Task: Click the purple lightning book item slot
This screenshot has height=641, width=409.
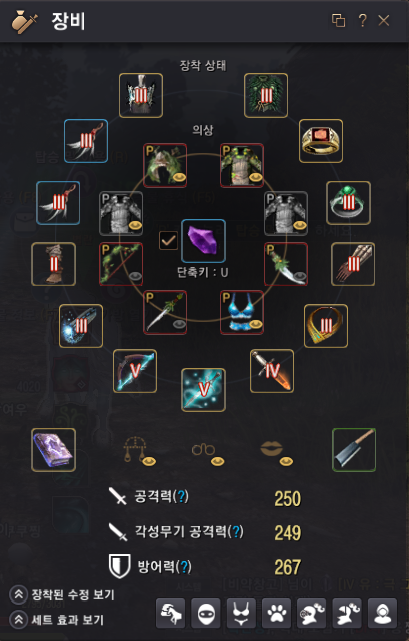Action: [54, 450]
